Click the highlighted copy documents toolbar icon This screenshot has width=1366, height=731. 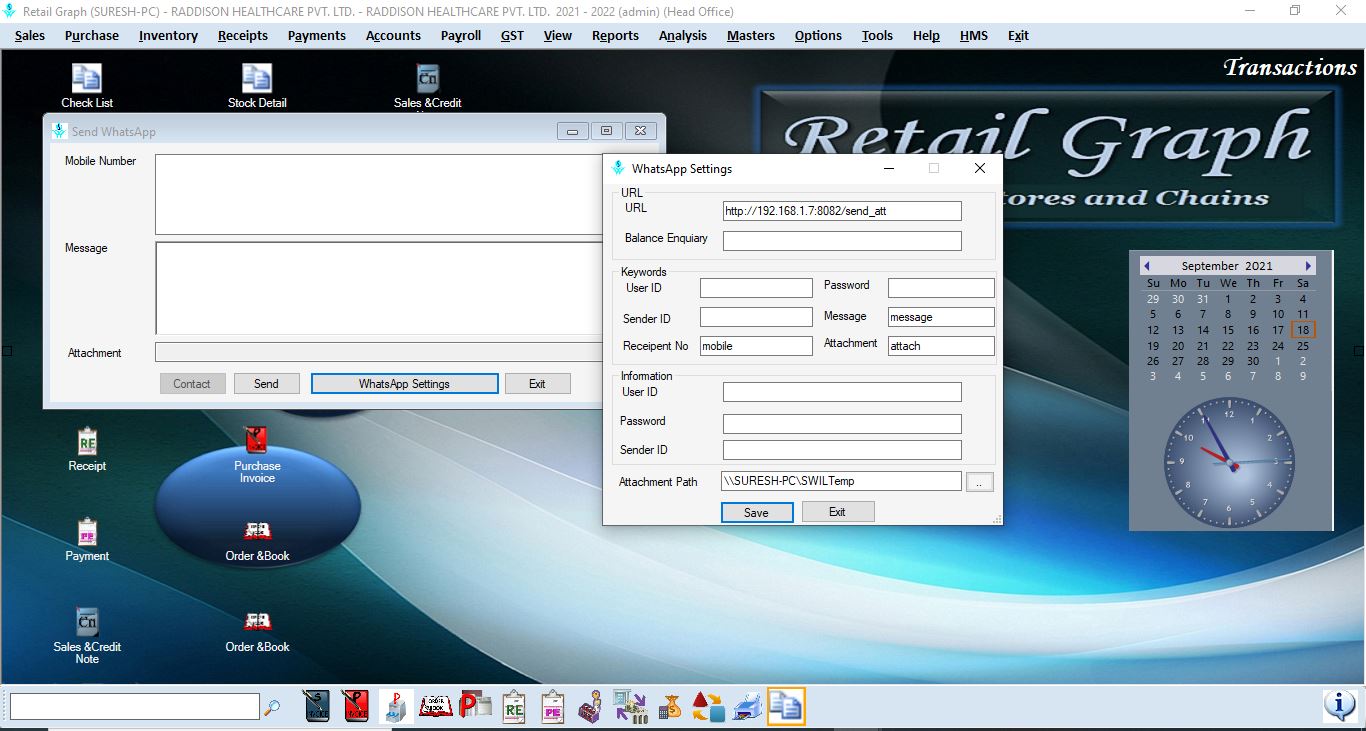click(786, 706)
